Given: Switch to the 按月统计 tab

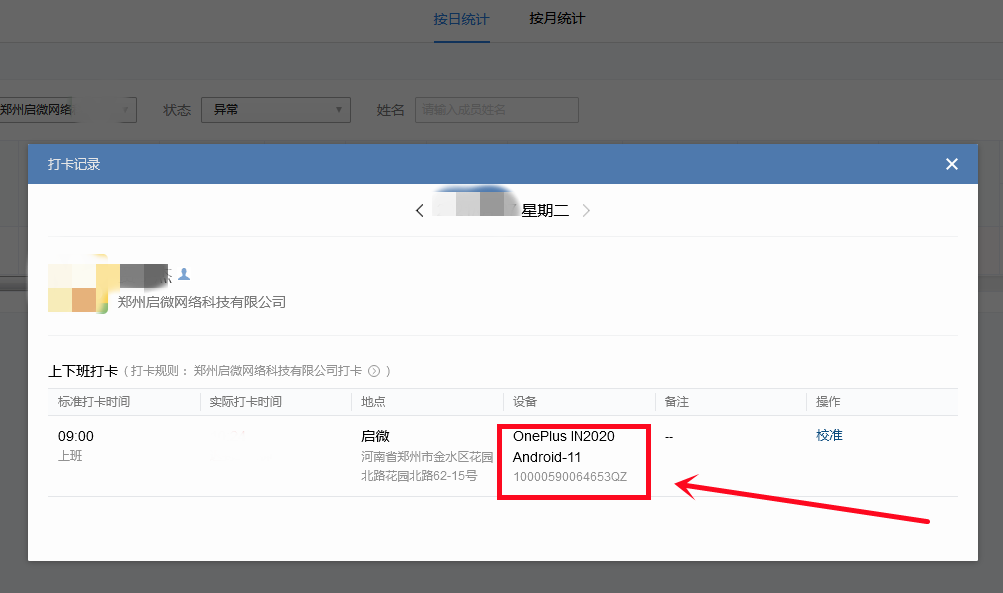Looking at the screenshot, I should (x=557, y=19).
